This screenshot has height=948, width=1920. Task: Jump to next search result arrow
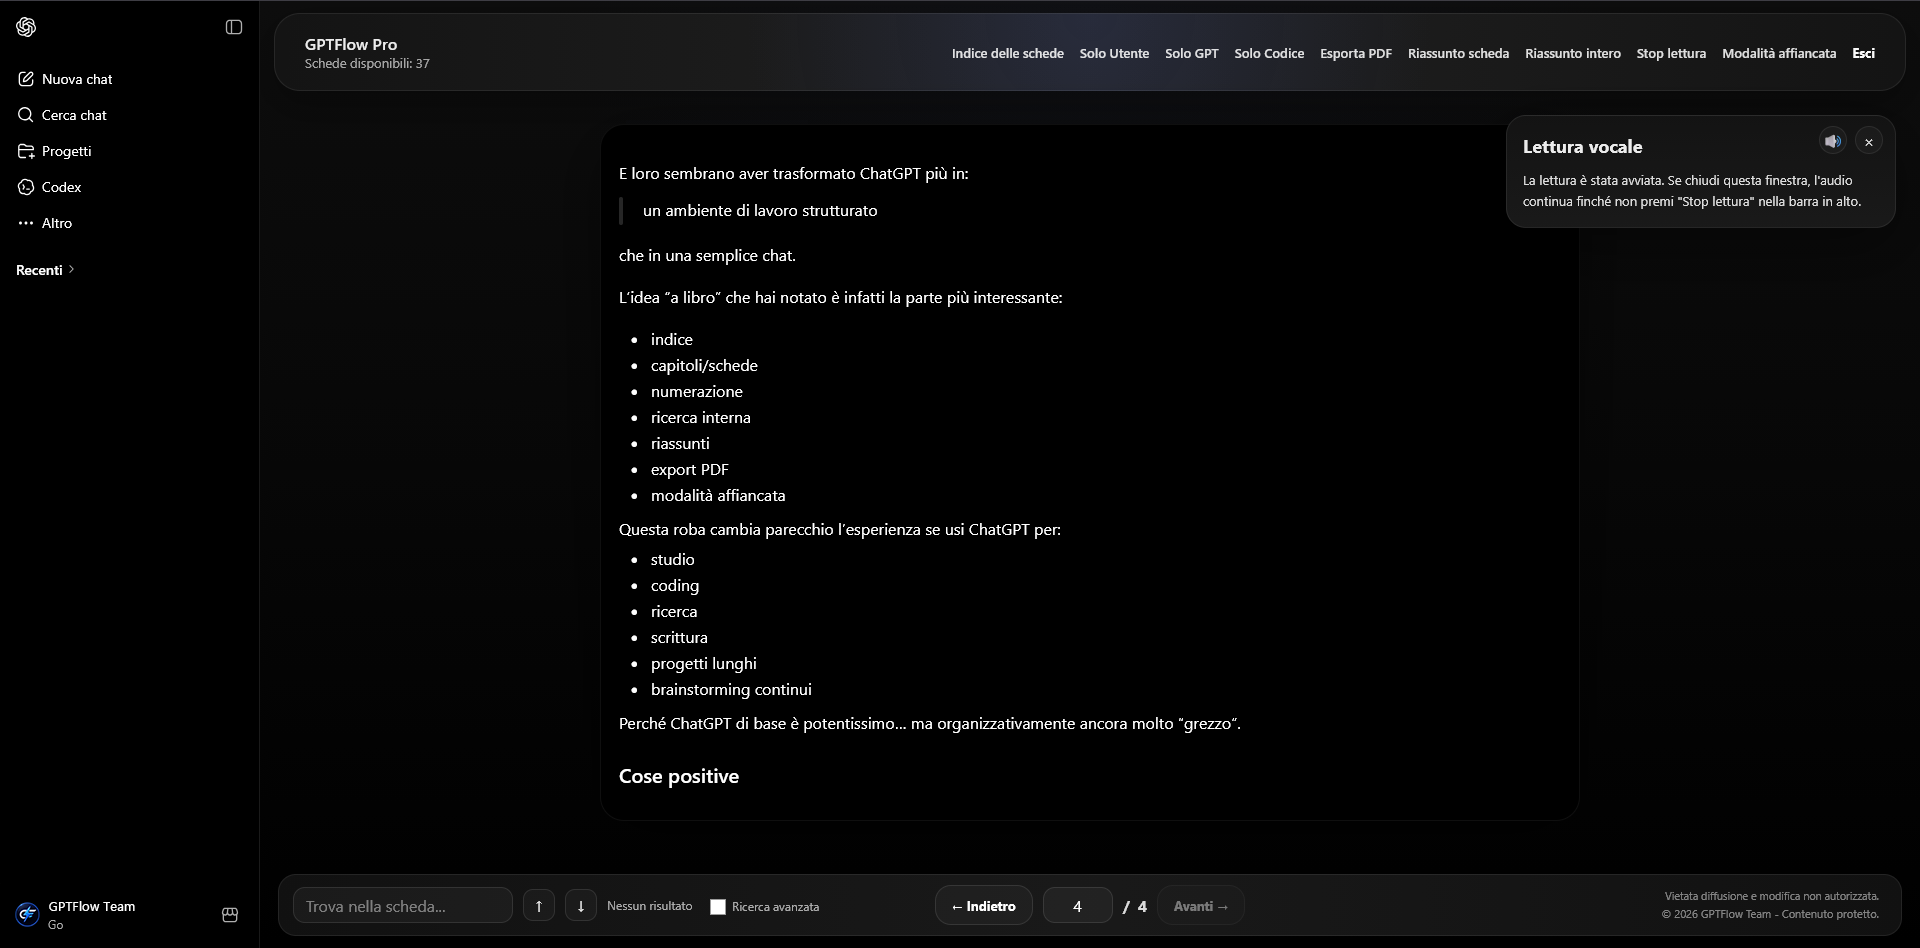click(x=581, y=906)
